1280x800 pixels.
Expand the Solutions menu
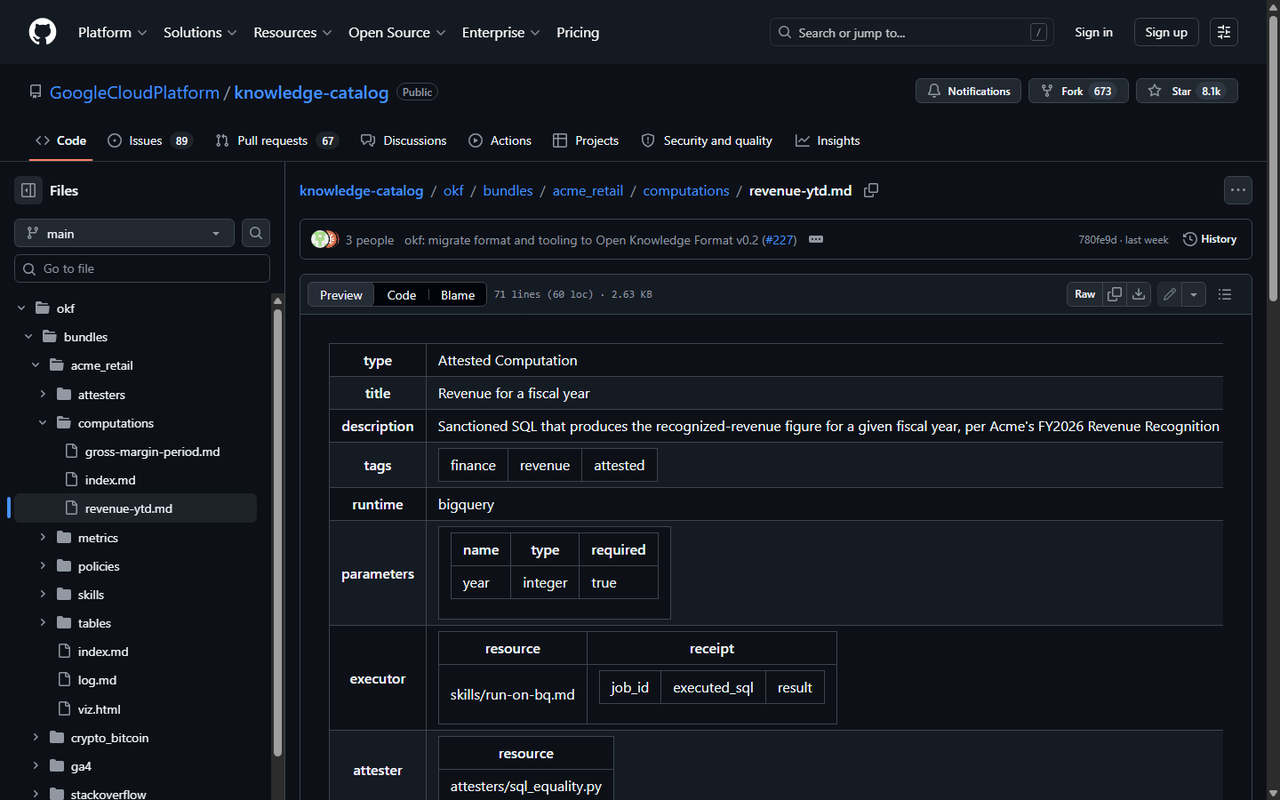tap(200, 33)
